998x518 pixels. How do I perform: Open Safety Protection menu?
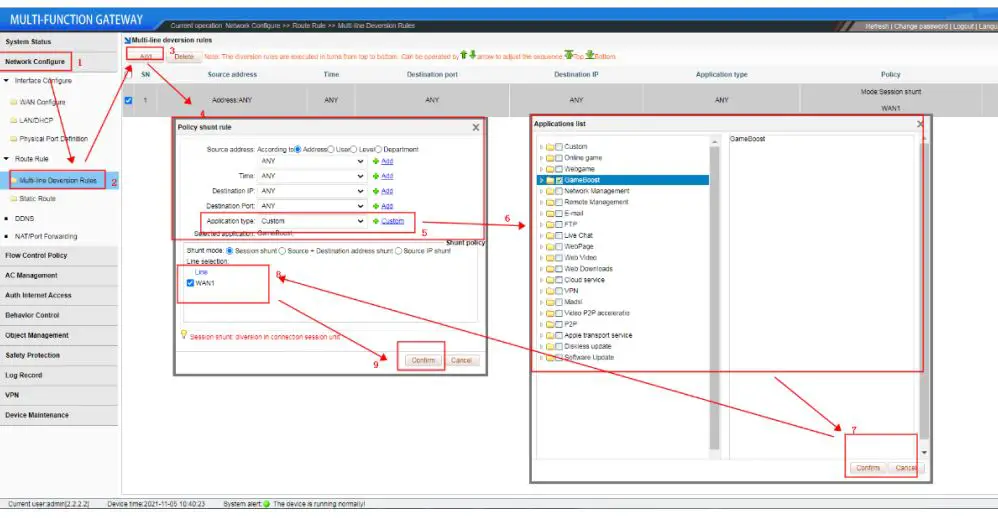click(x=59, y=355)
